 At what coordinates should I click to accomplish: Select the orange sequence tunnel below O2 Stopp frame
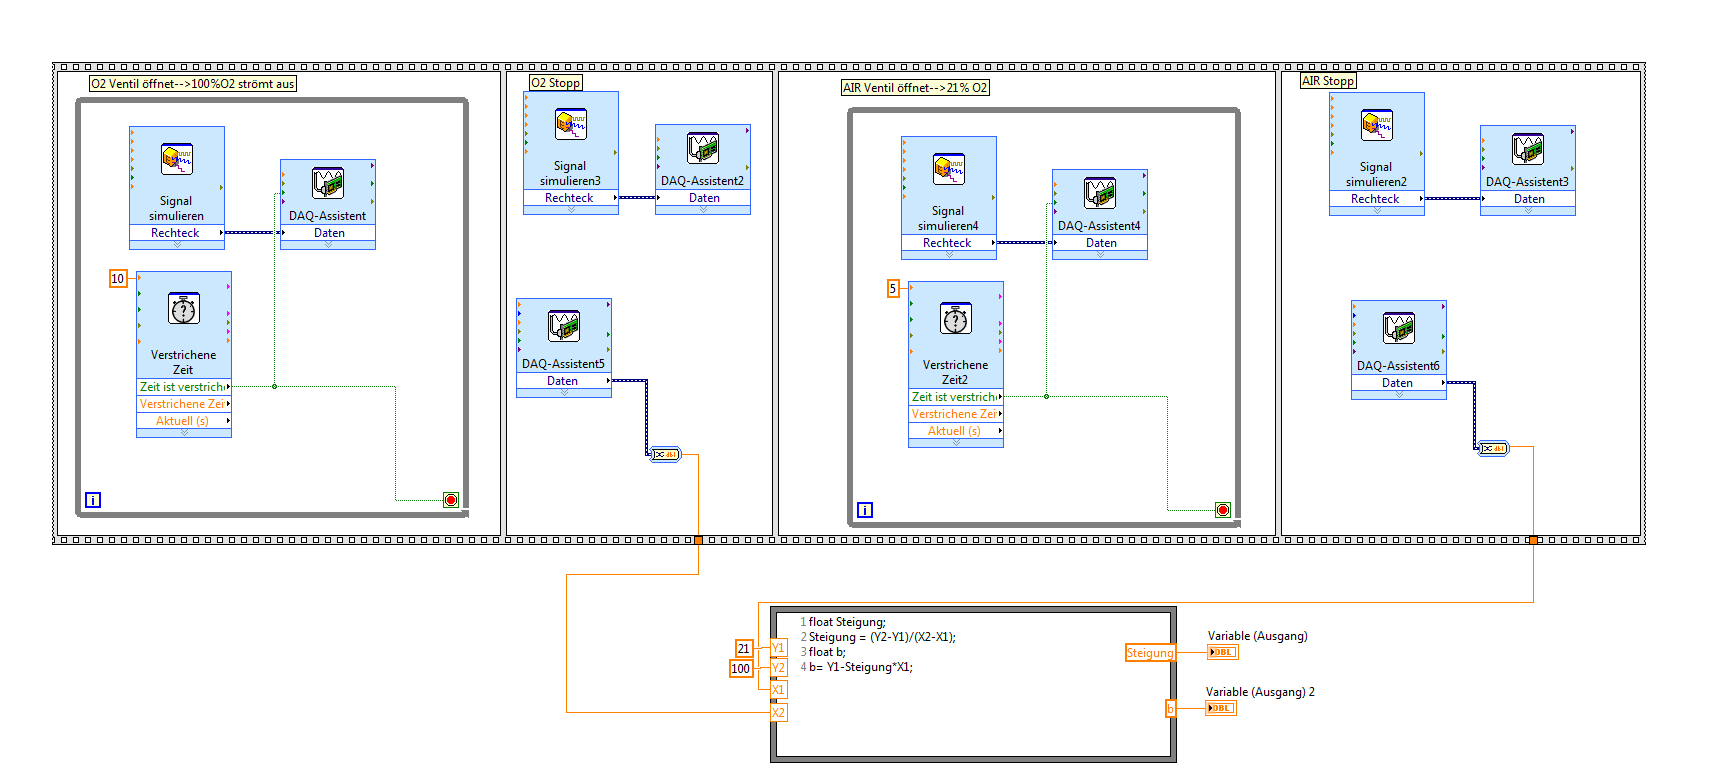[698, 540]
